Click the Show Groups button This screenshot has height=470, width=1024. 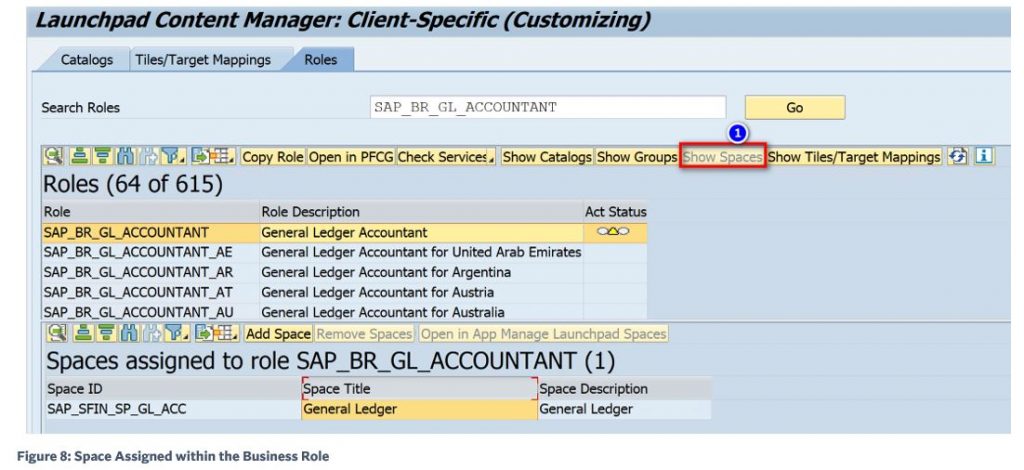pyautogui.click(x=637, y=157)
